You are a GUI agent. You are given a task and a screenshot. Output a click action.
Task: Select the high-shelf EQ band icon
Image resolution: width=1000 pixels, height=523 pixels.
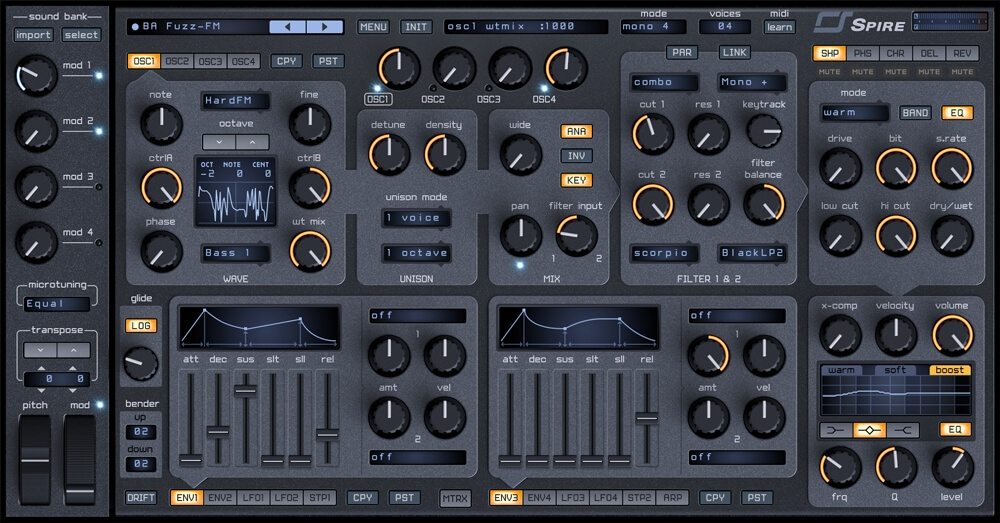coord(902,430)
